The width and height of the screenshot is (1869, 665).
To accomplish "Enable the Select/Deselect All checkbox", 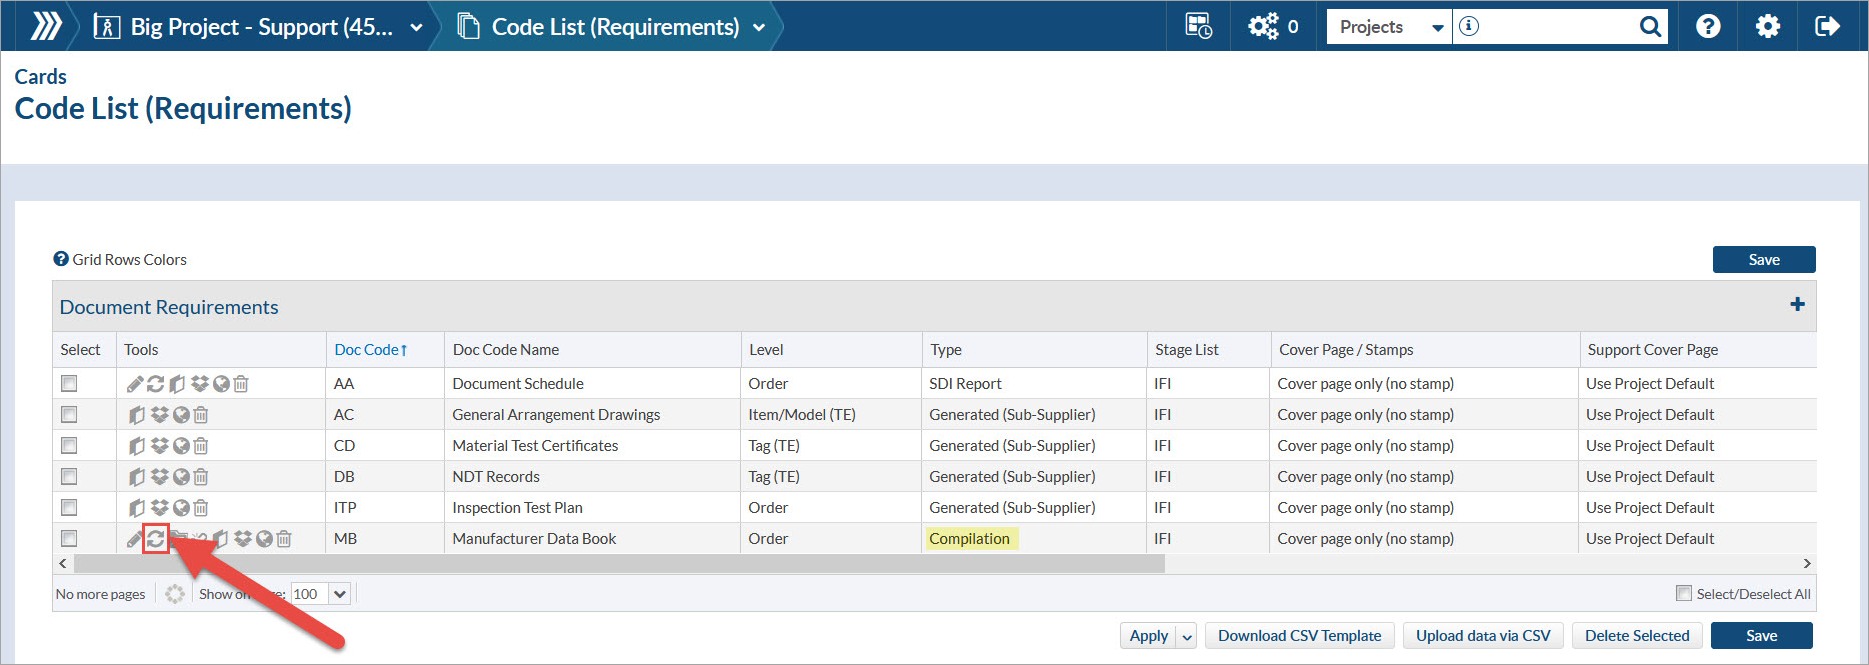I will point(1684,594).
